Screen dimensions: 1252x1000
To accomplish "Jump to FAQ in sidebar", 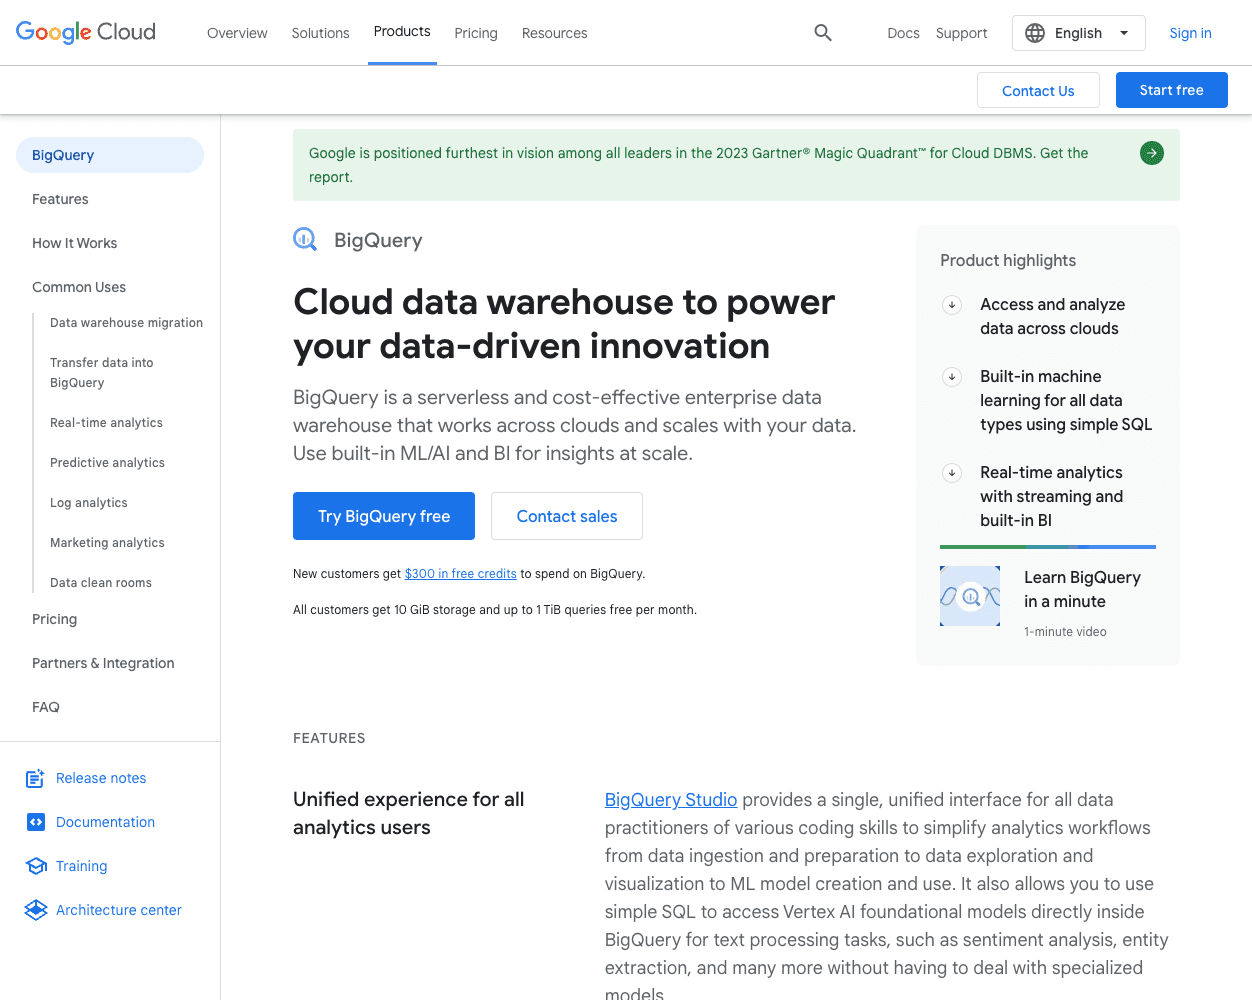I will click(46, 707).
